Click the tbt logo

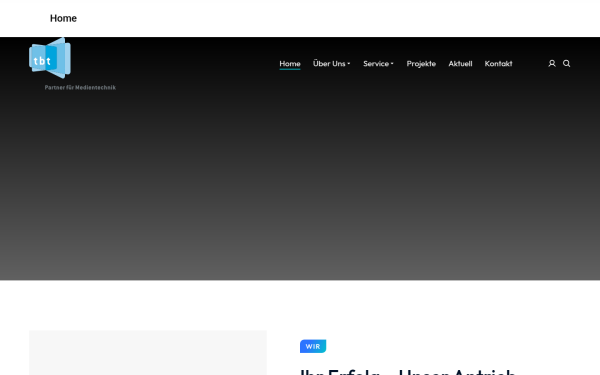[x=50, y=58]
